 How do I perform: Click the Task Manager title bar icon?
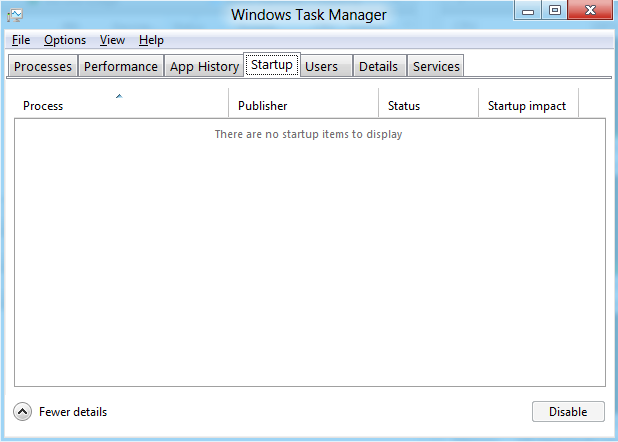coord(15,15)
